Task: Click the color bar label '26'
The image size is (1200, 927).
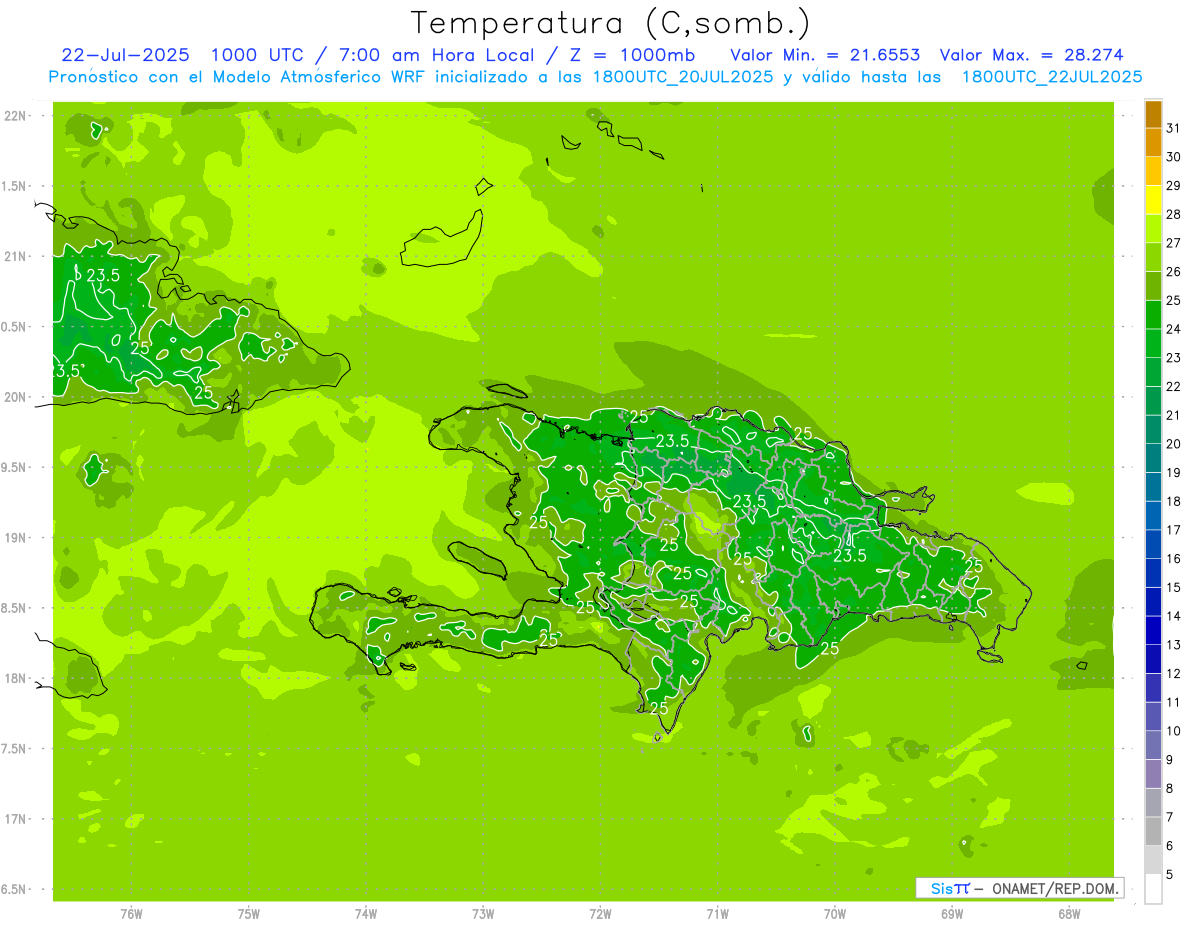Action: click(x=1174, y=272)
